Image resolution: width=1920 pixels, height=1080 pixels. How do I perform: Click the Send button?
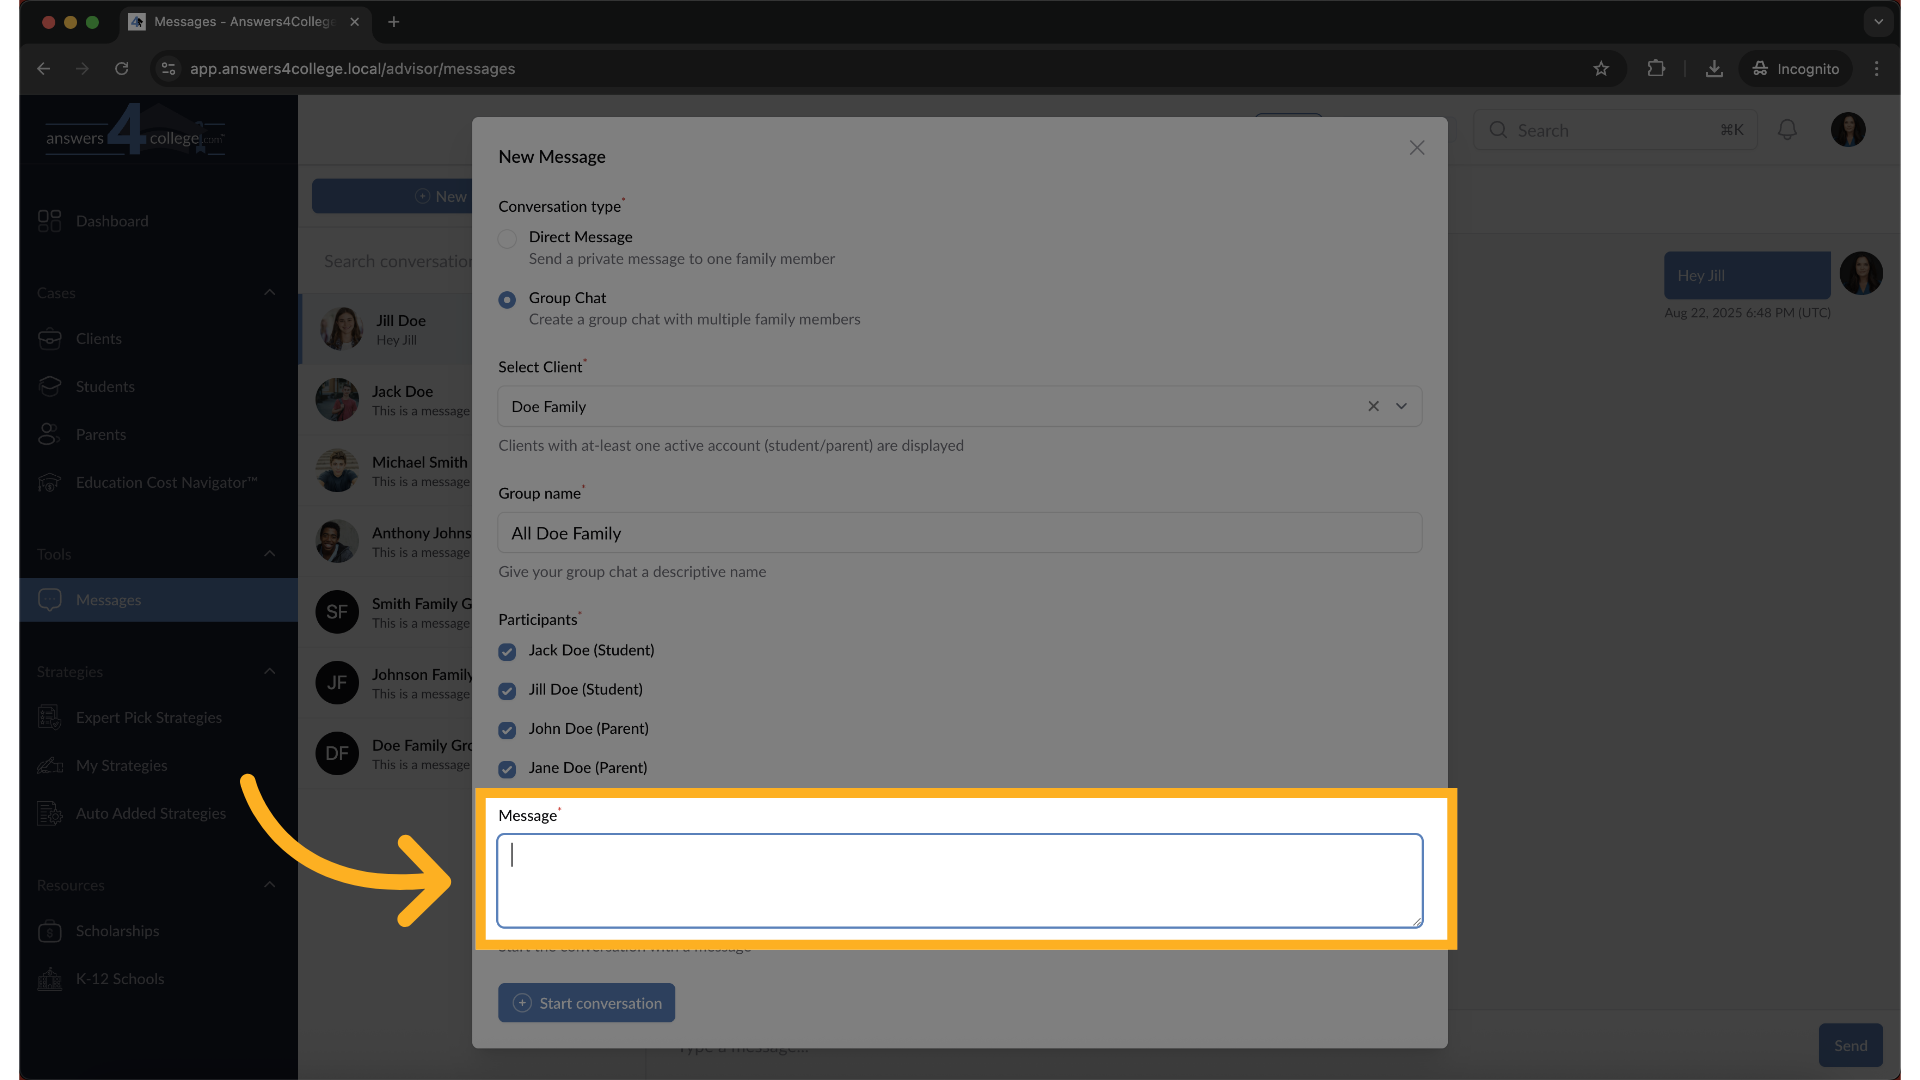(1850, 1045)
